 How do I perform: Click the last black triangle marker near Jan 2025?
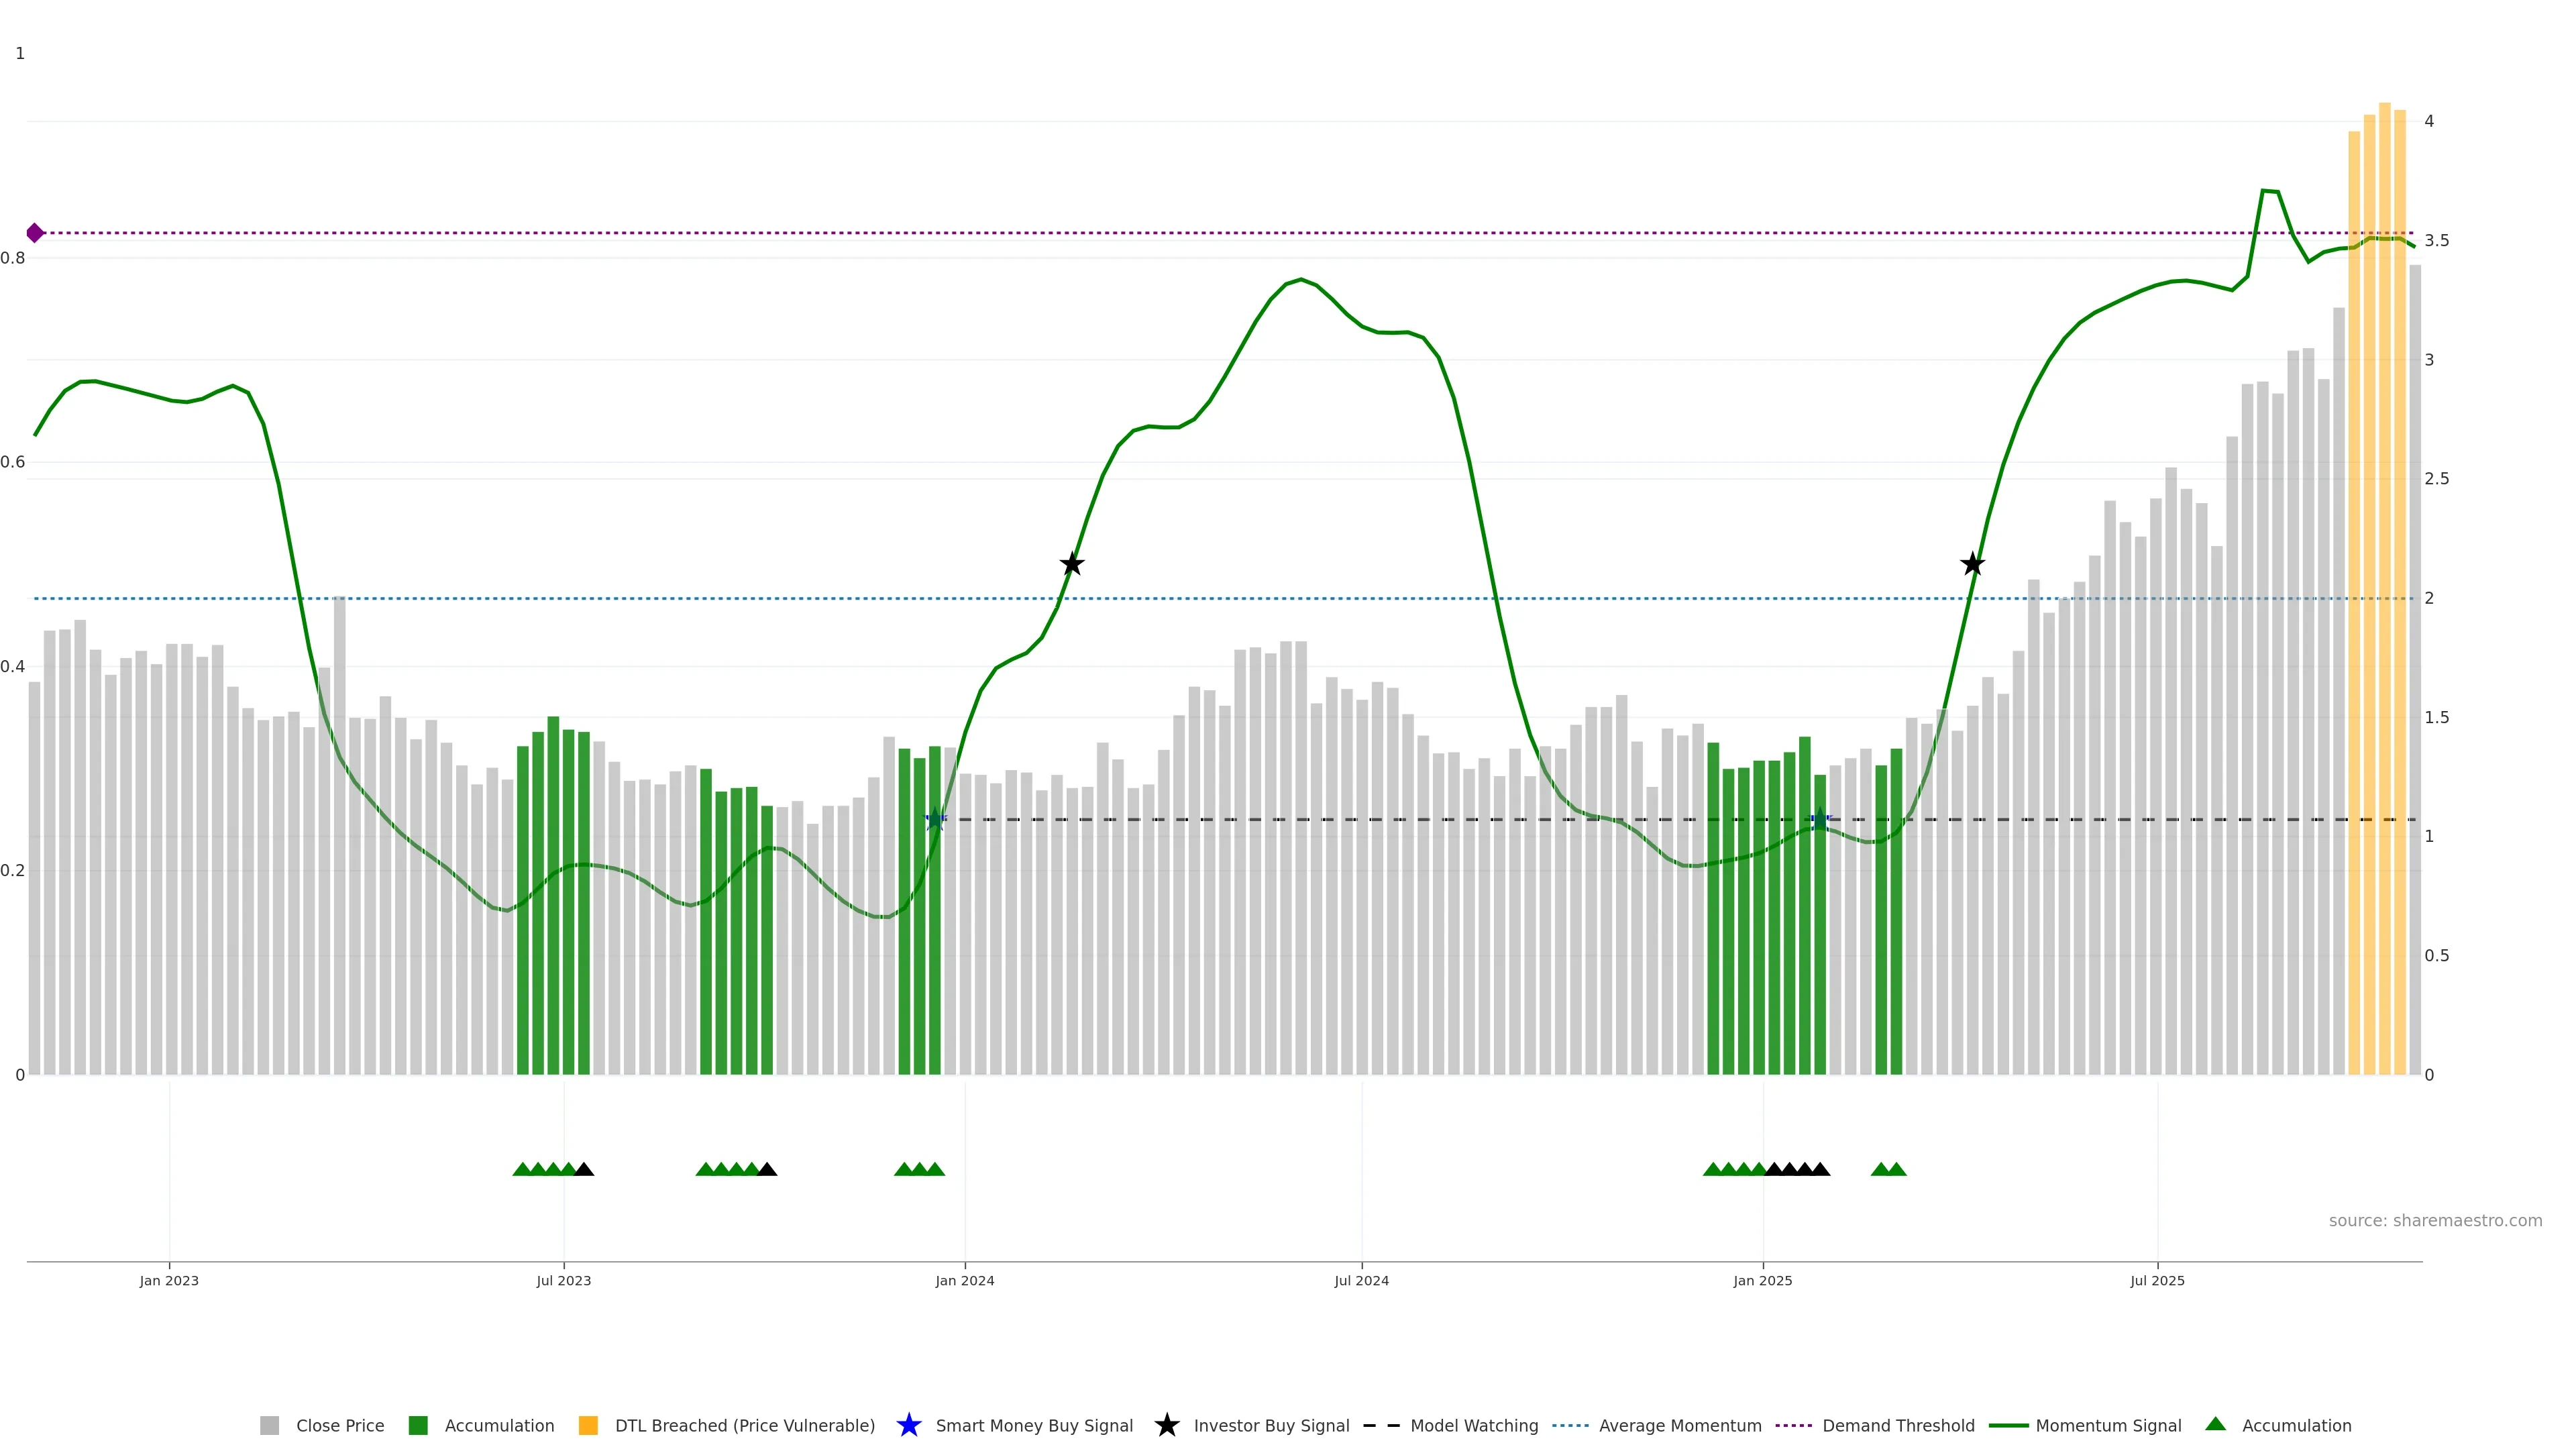1820,1169
